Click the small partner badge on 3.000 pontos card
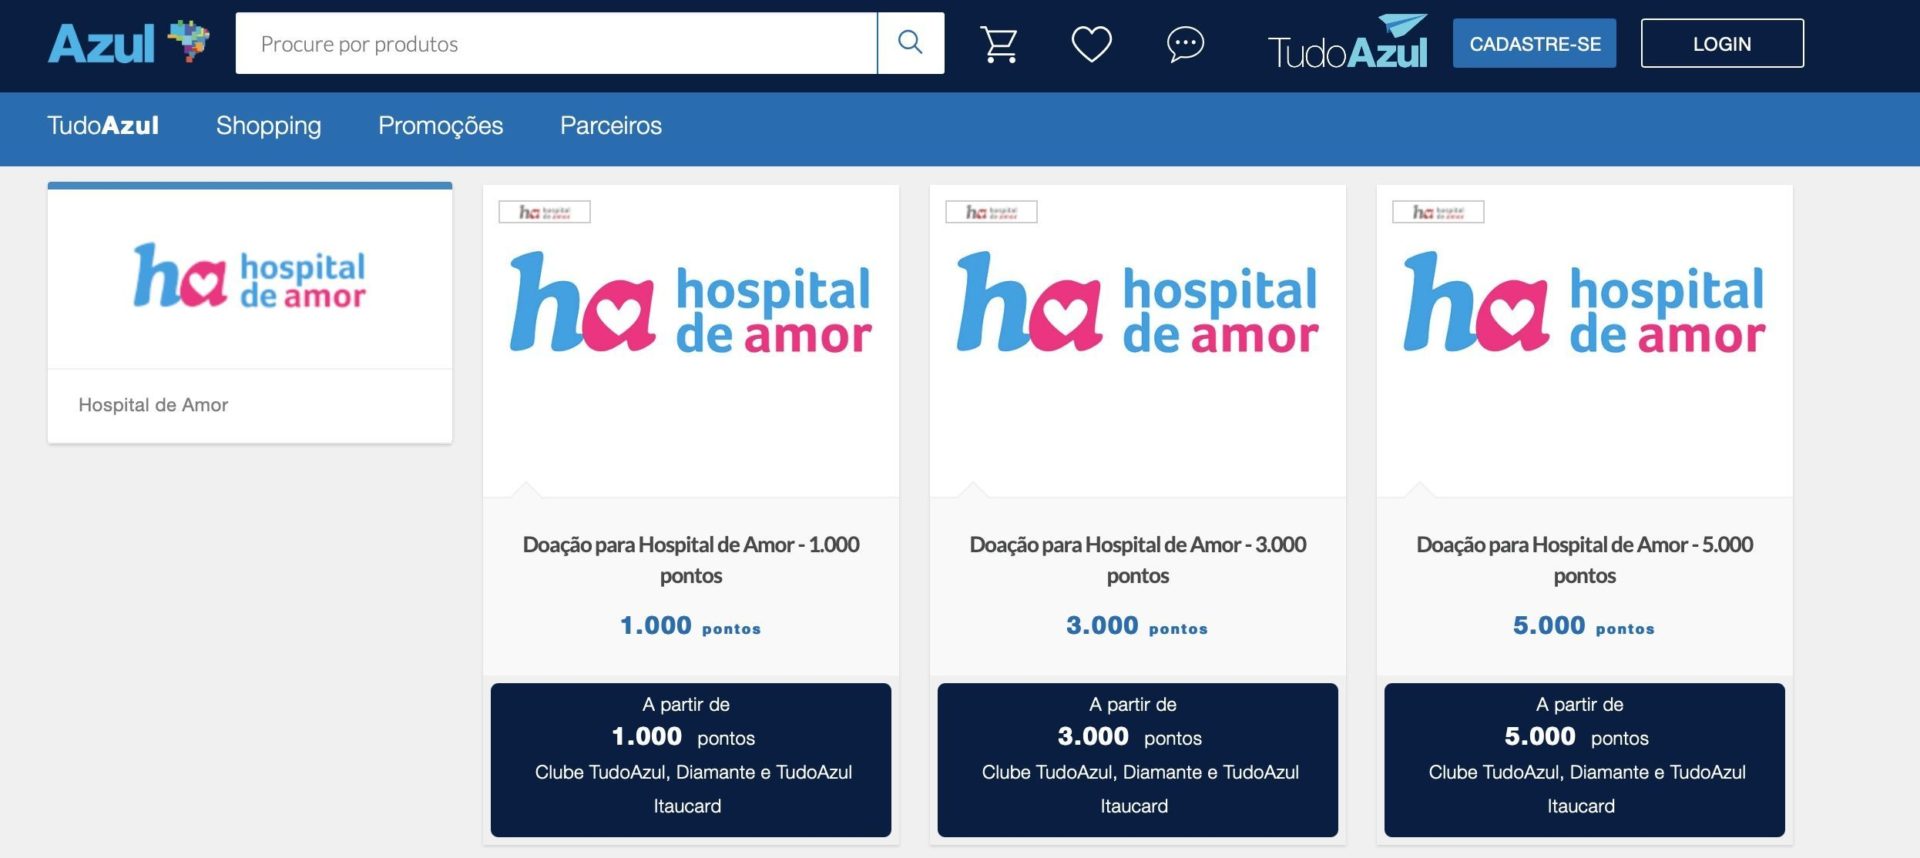 click(991, 212)
